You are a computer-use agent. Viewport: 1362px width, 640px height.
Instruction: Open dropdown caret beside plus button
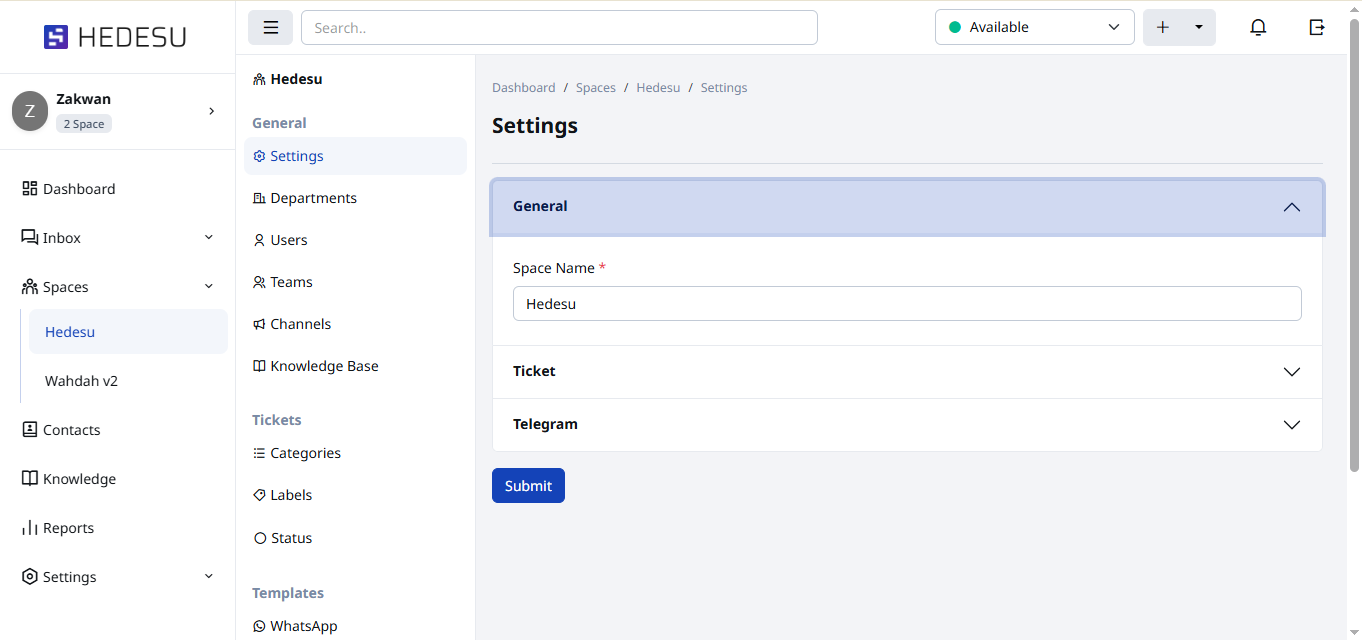click(x=1198, y=28)
